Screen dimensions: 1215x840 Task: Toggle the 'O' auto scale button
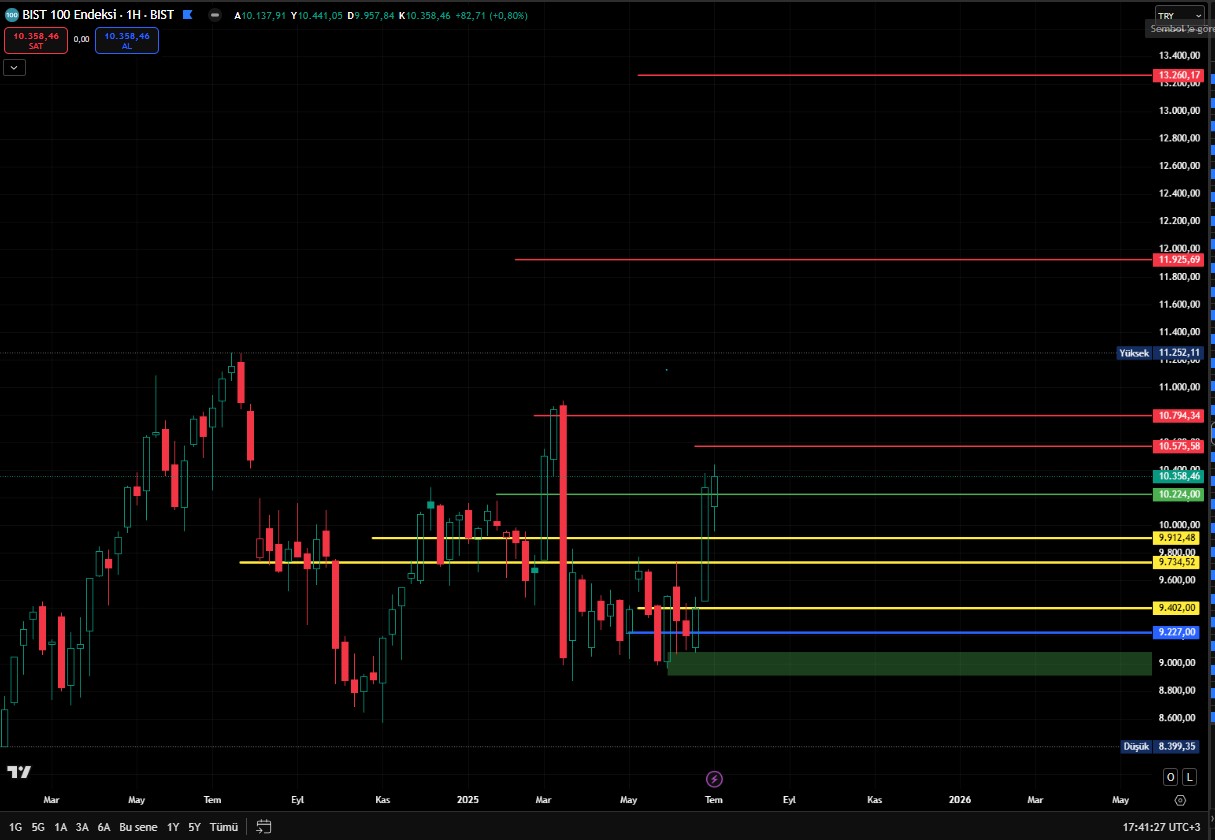click(x=1170, y=777)
